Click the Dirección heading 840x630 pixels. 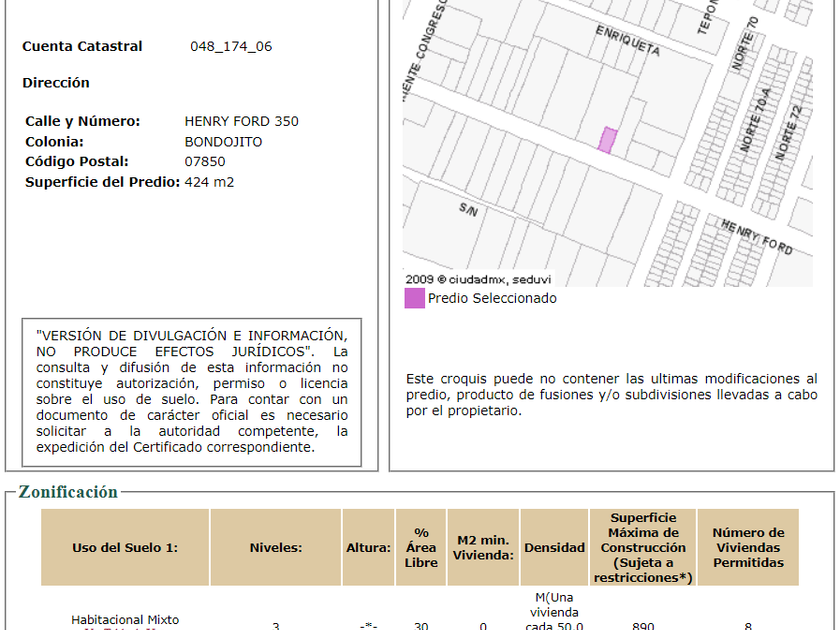tap(56, 83)
